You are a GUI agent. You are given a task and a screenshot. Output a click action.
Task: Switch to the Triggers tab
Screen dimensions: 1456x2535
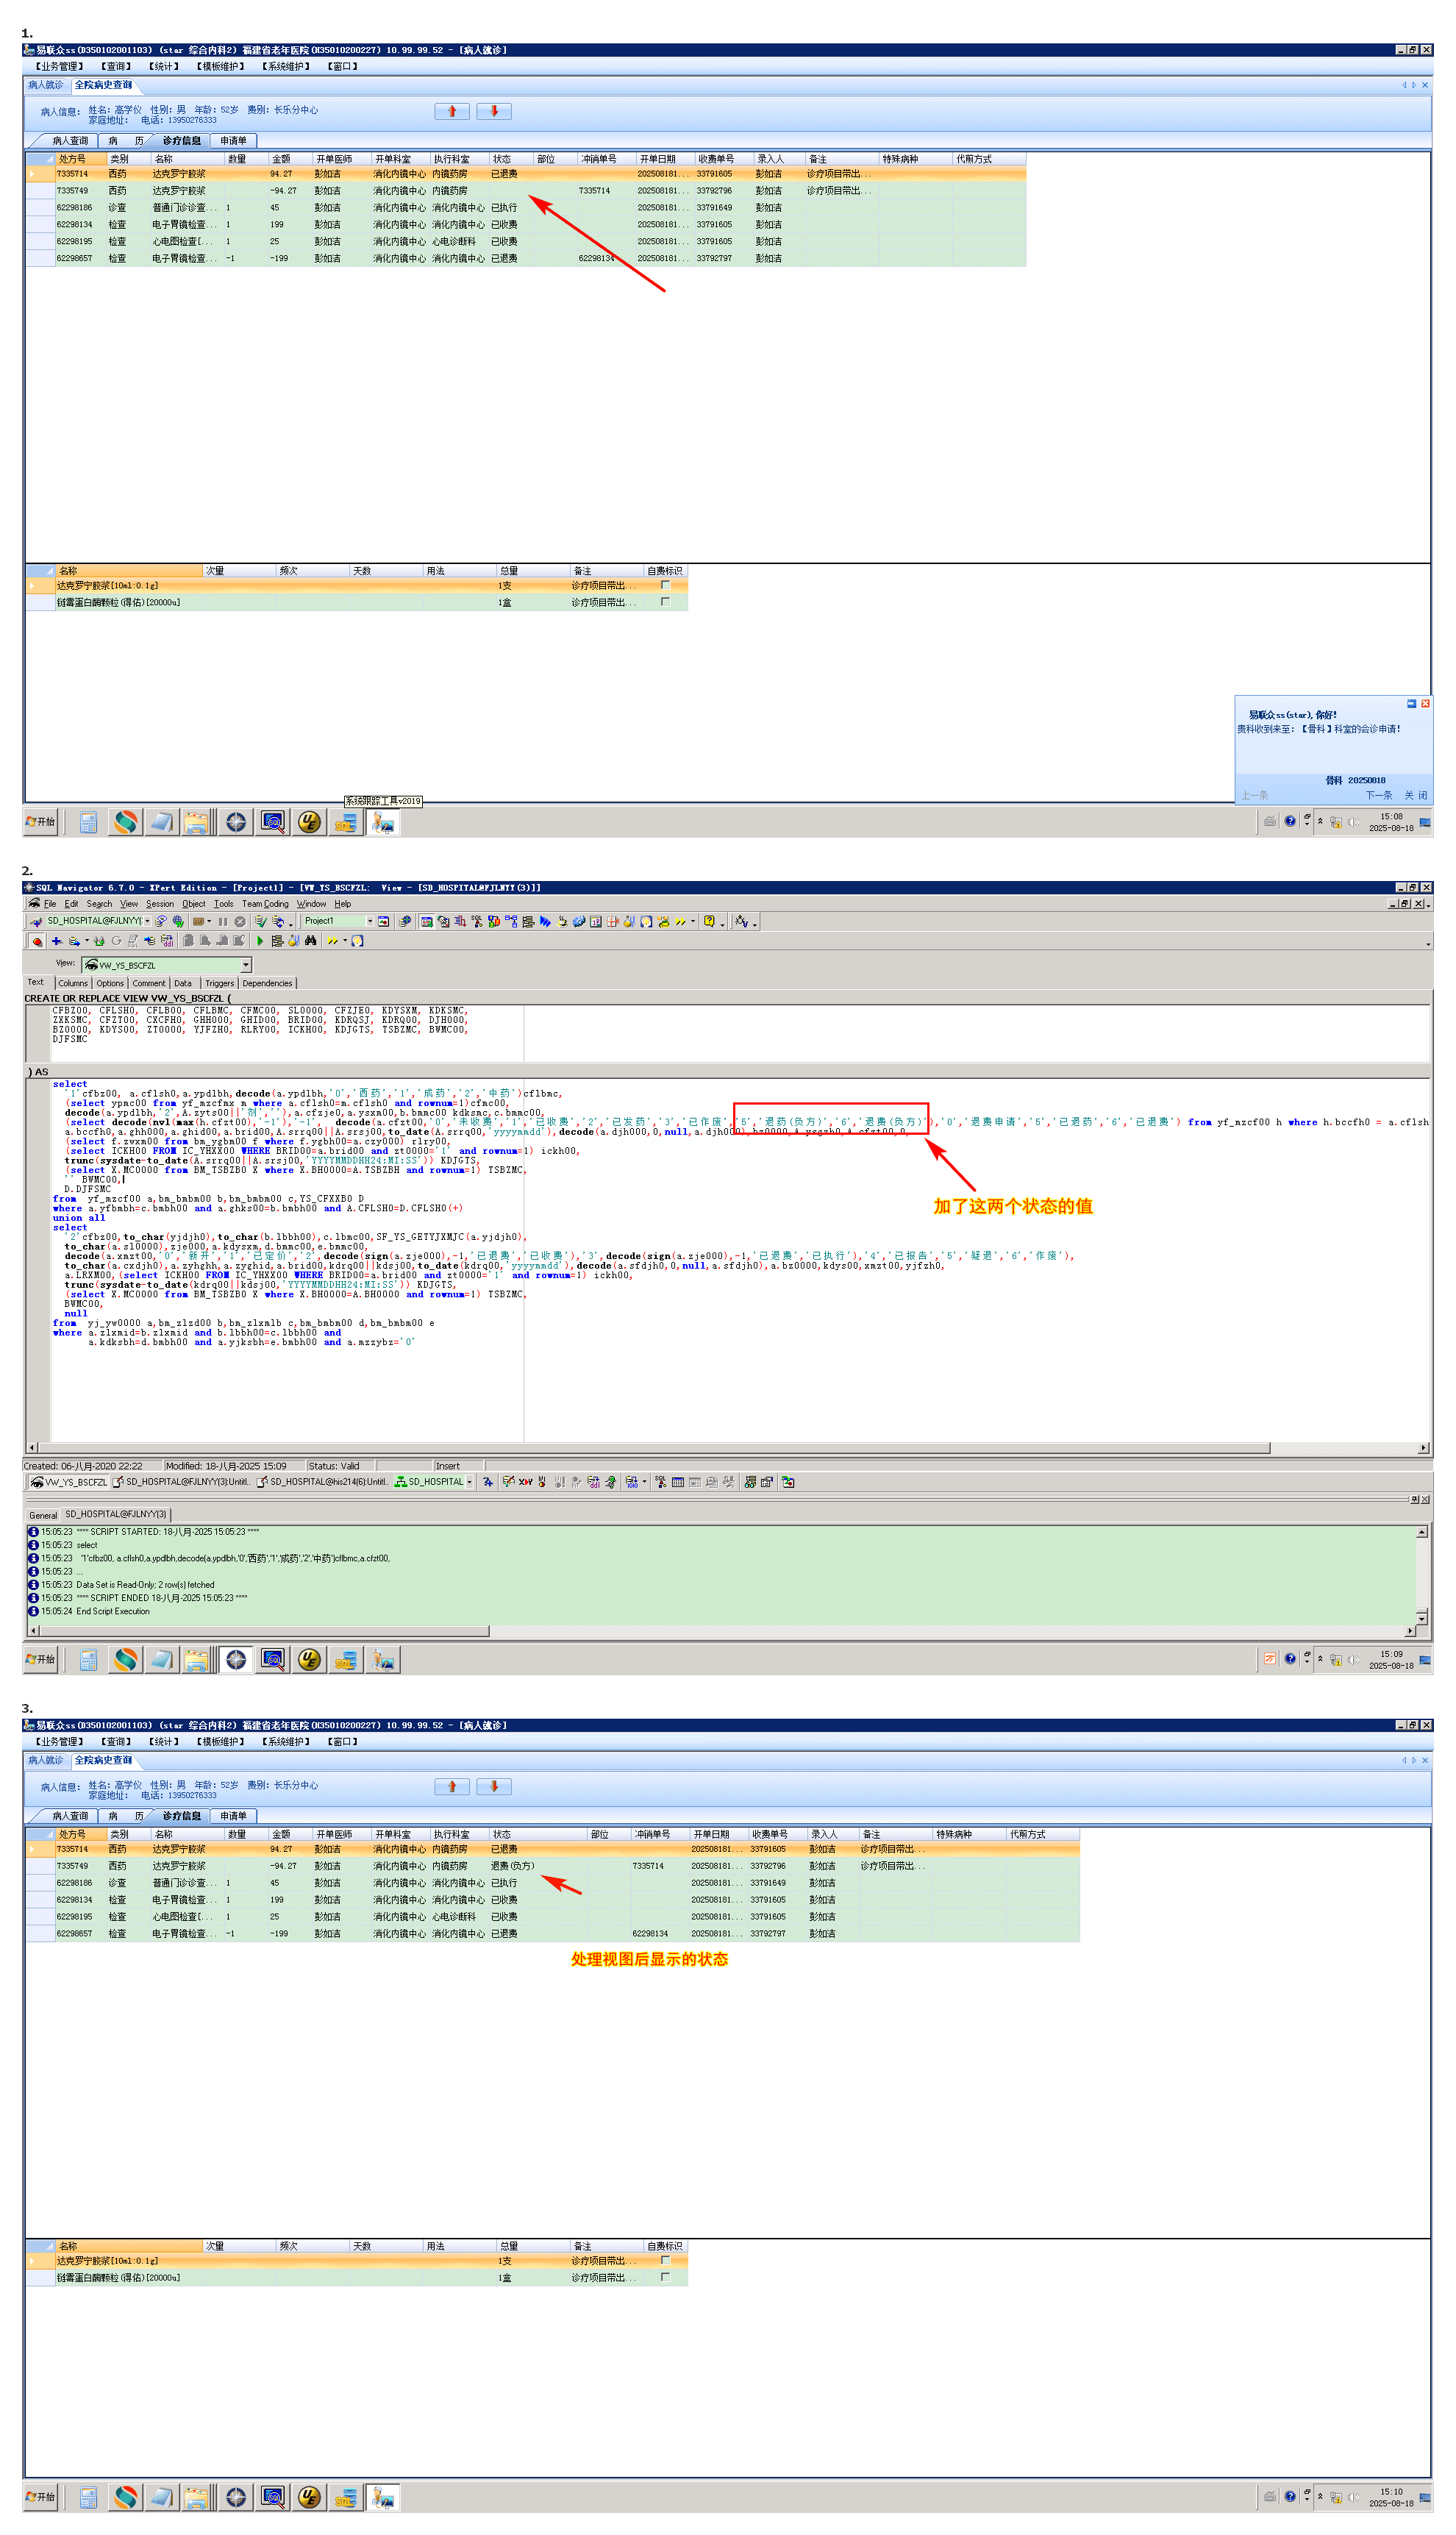(x=219, y=983)
